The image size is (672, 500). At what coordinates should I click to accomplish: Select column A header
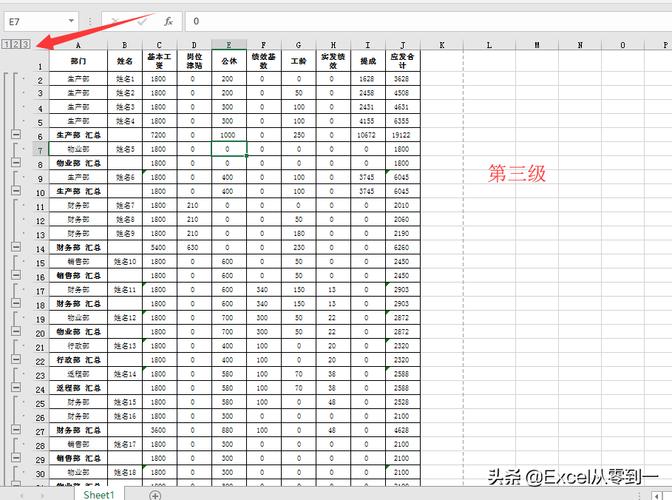[78, 45]
